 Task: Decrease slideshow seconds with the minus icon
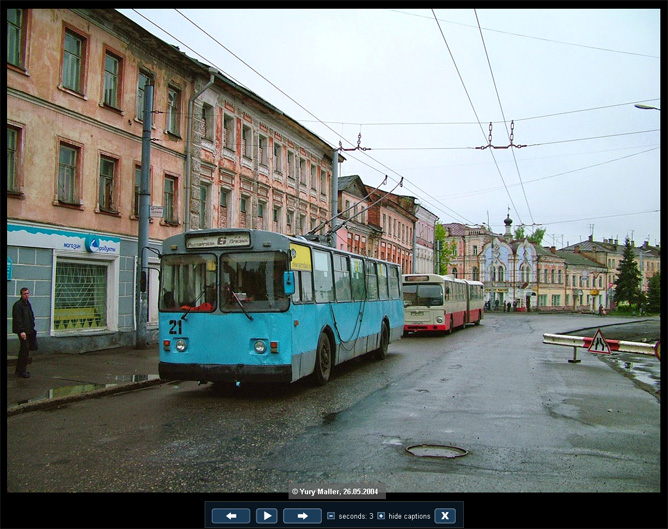[x=331, y=516]
